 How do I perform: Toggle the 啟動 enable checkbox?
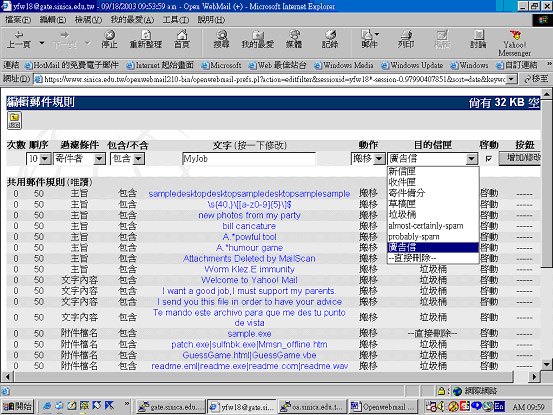coord(488,159)
